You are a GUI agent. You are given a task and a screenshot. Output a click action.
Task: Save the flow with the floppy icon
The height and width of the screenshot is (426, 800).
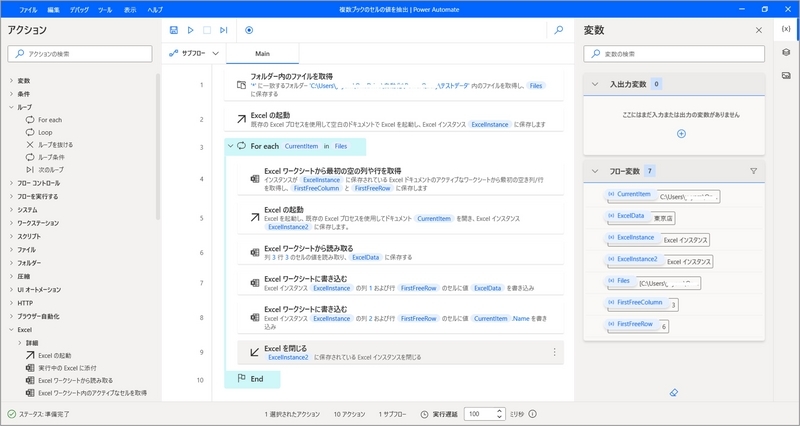pyautogui.click(x=173, y=30)
